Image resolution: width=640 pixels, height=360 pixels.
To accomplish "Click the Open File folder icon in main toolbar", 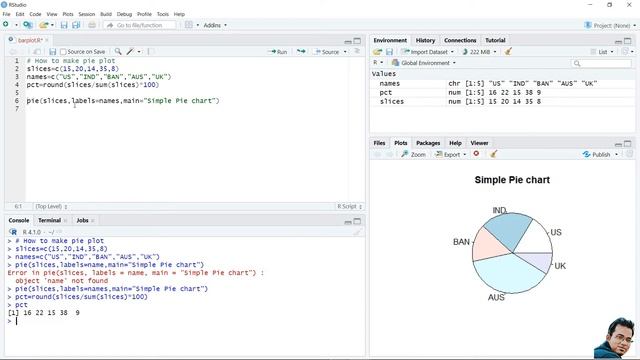I will coord(43,25).
